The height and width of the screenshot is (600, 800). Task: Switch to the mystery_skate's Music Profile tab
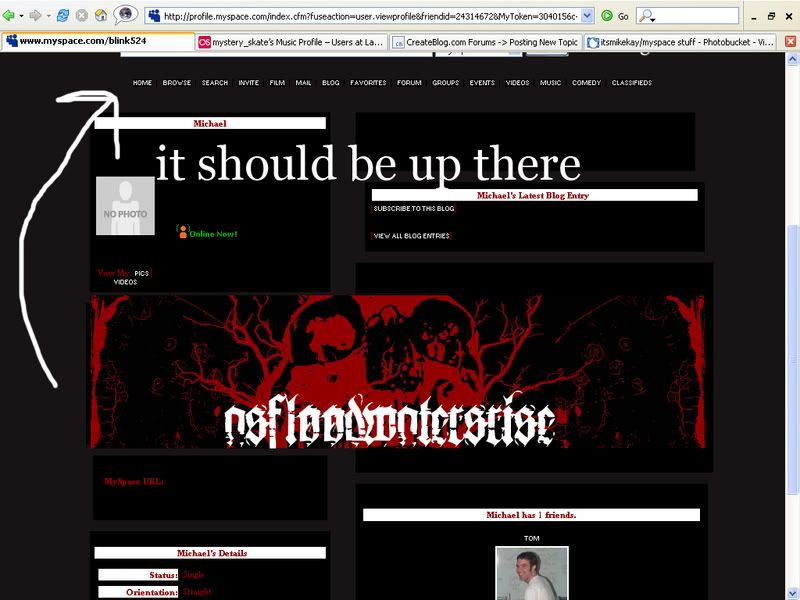coord(290,42)
